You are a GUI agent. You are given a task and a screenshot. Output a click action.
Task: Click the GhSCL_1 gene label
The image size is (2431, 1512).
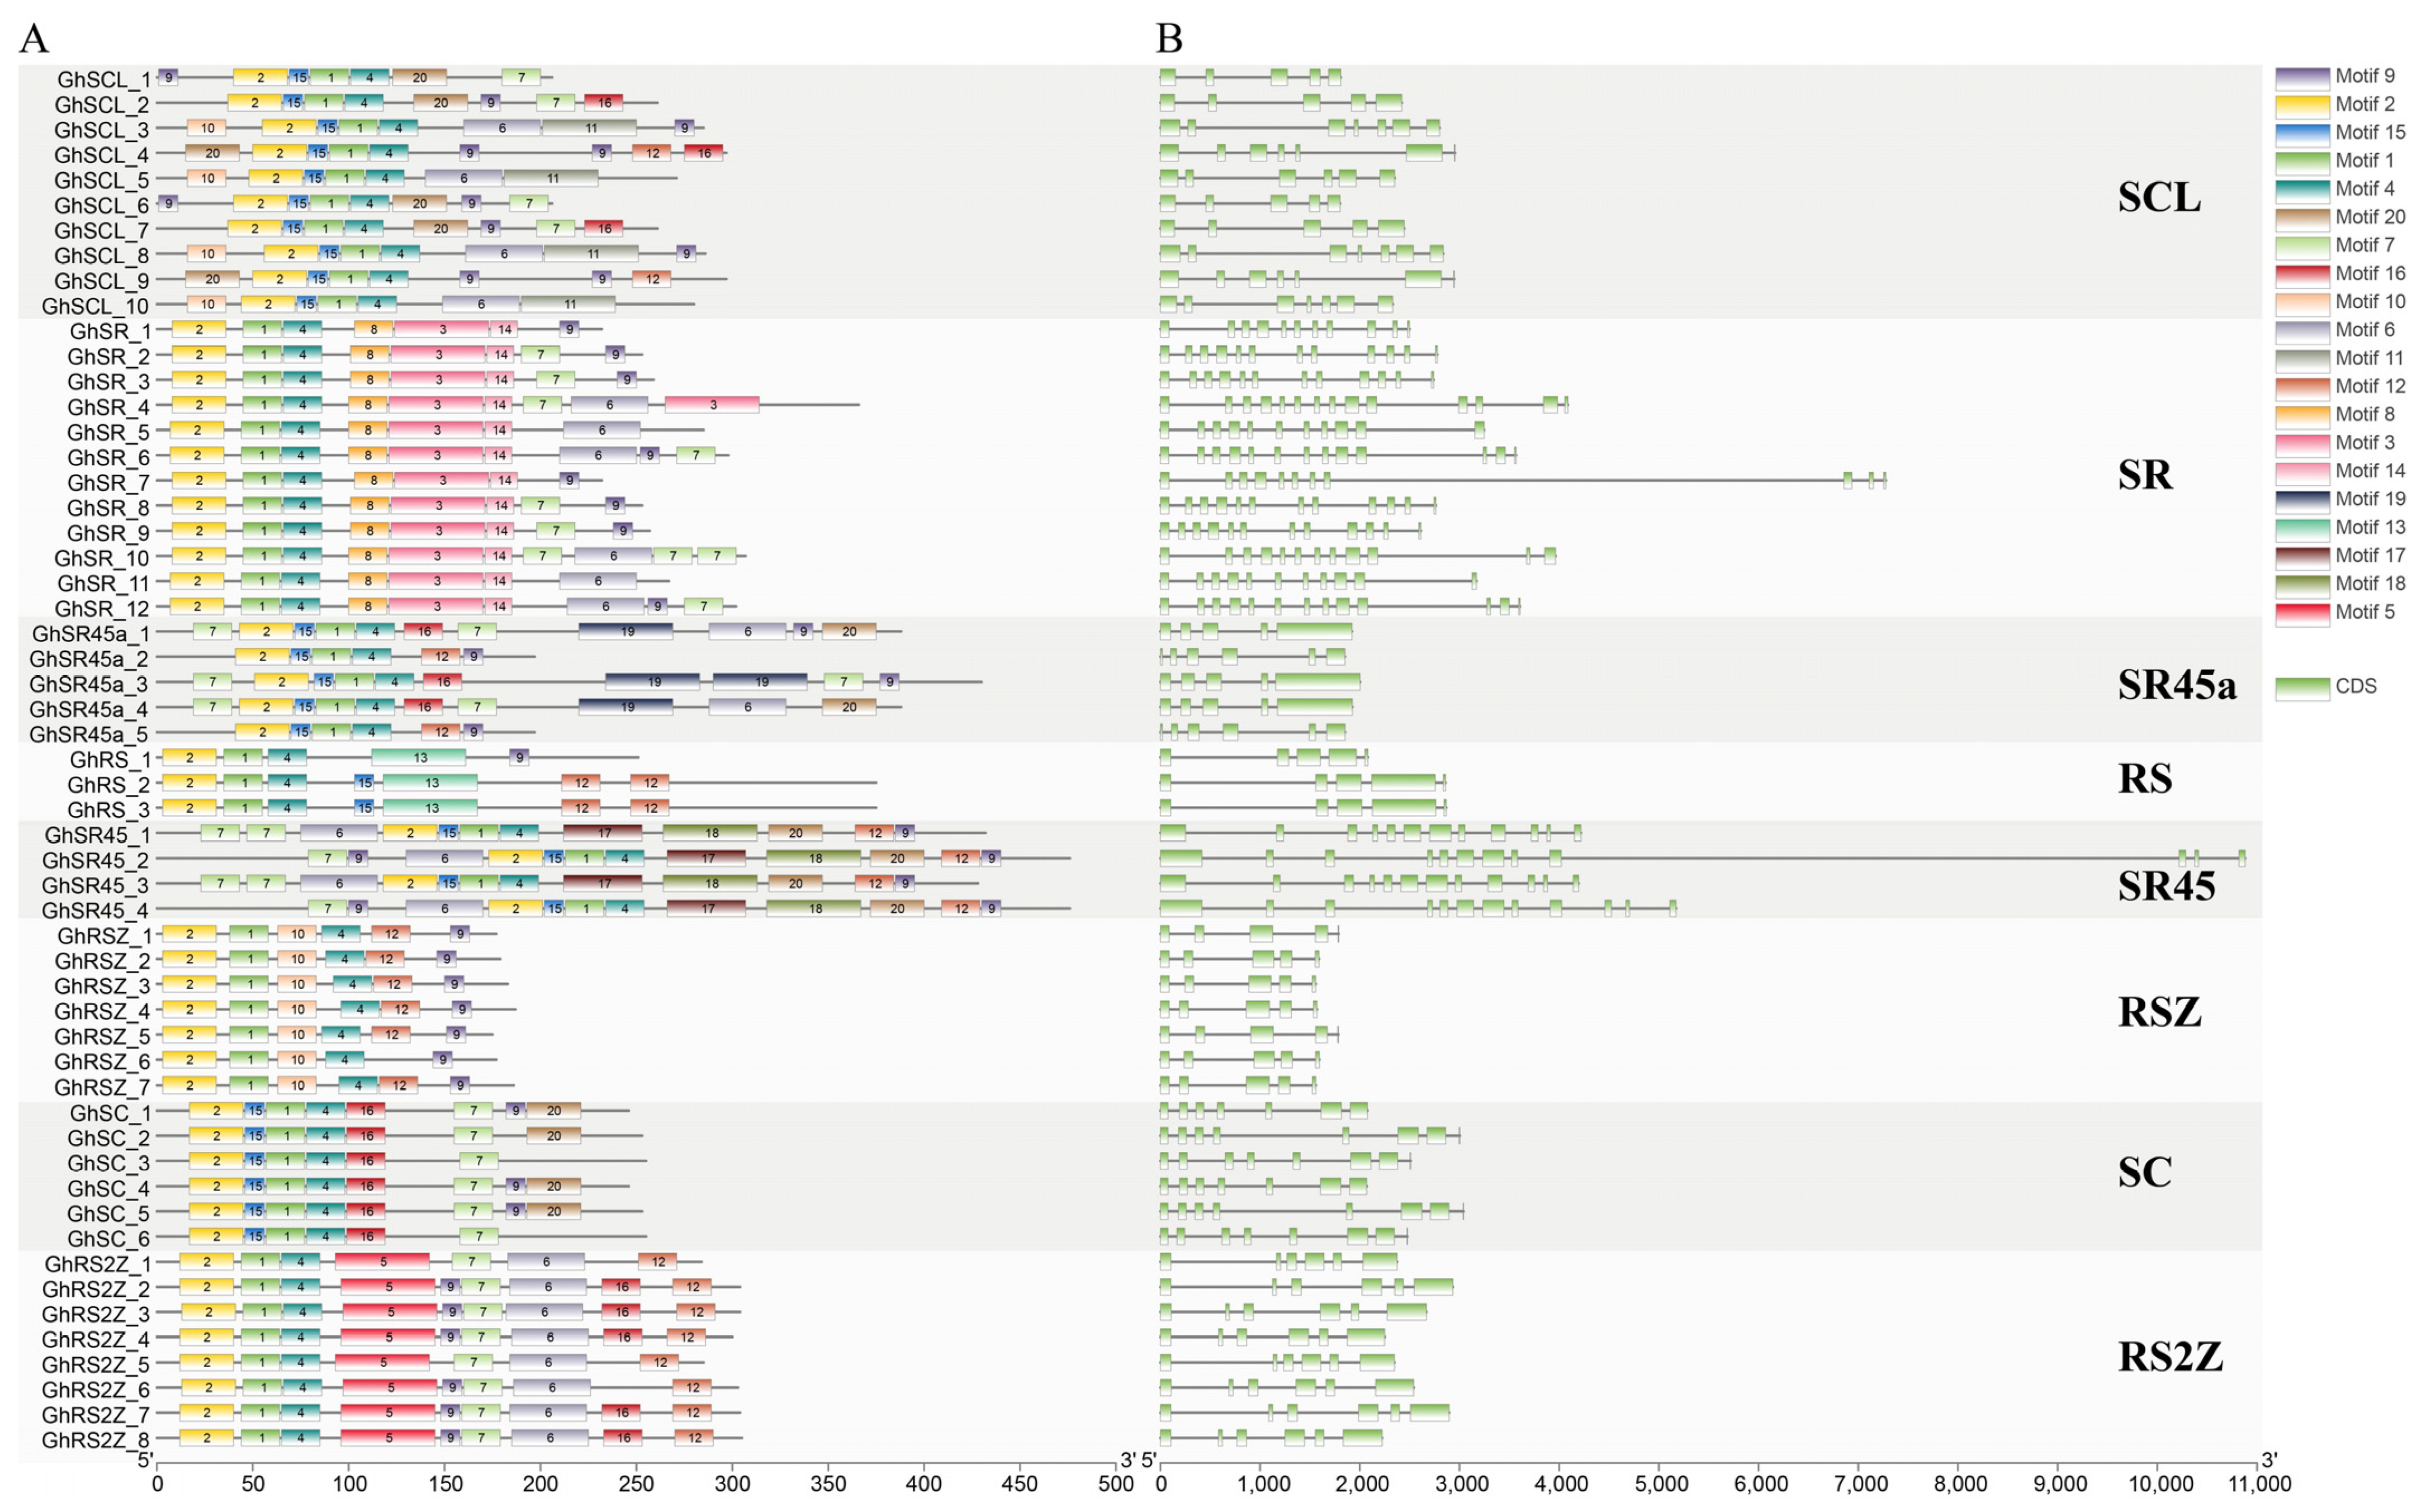(x=104, y=79)
